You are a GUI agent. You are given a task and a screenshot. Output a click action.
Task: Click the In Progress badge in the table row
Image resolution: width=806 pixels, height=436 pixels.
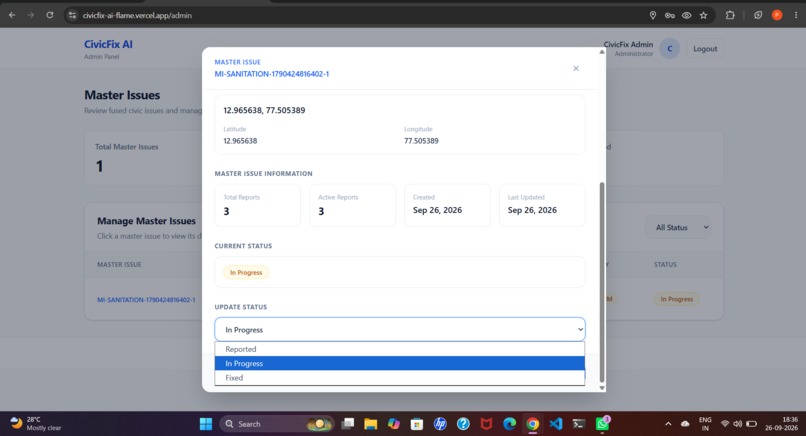pyautogui.click(x=676, y=299)
